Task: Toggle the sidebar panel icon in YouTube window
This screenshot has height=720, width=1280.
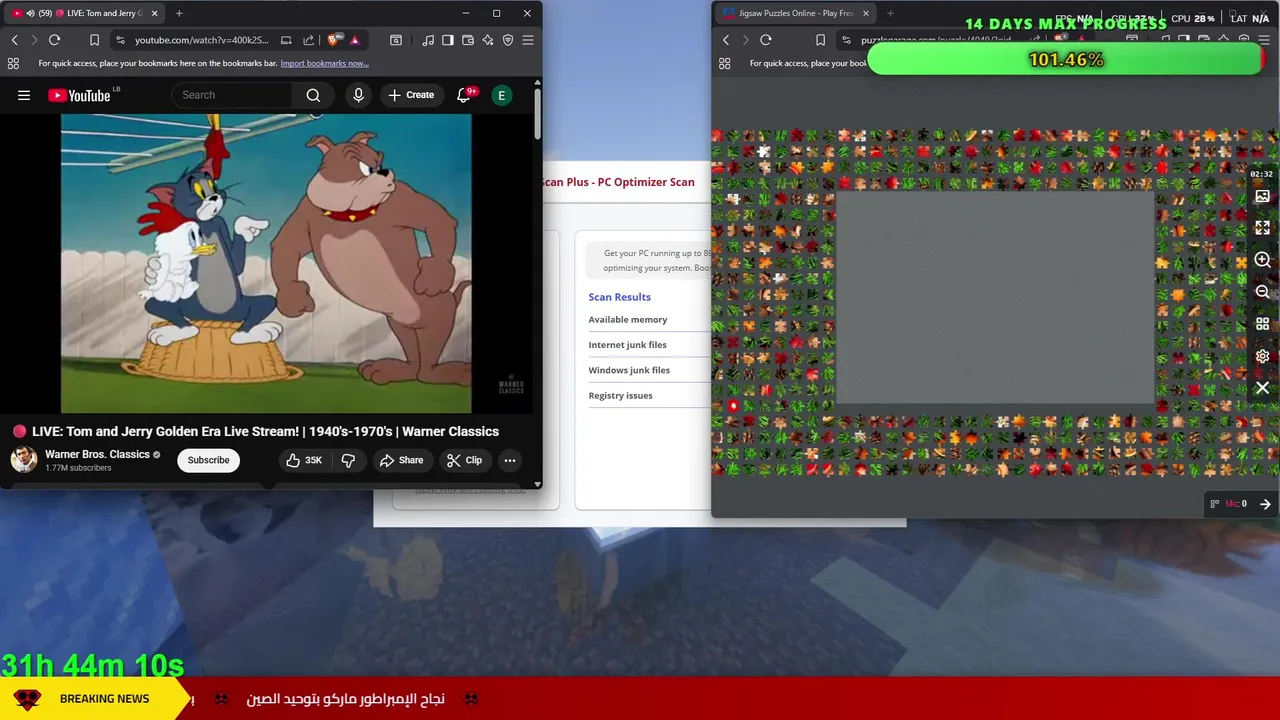Action: tap(447, 40)
